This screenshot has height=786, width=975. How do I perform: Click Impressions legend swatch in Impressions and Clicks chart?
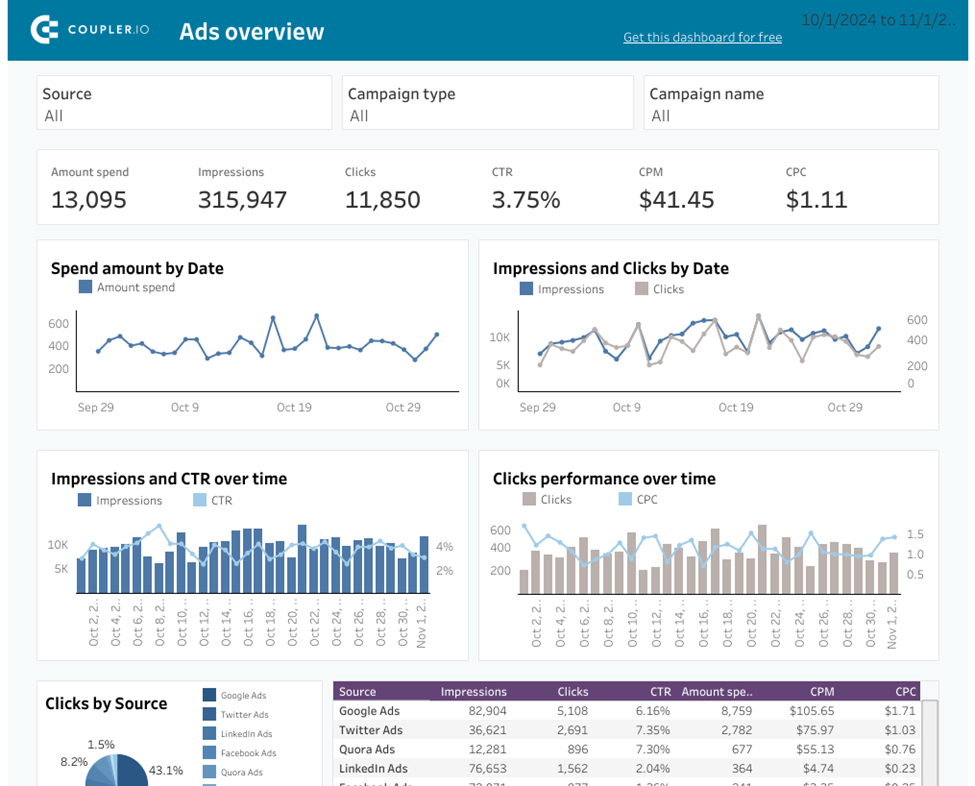pyautogui.click(x=526, y=289)
